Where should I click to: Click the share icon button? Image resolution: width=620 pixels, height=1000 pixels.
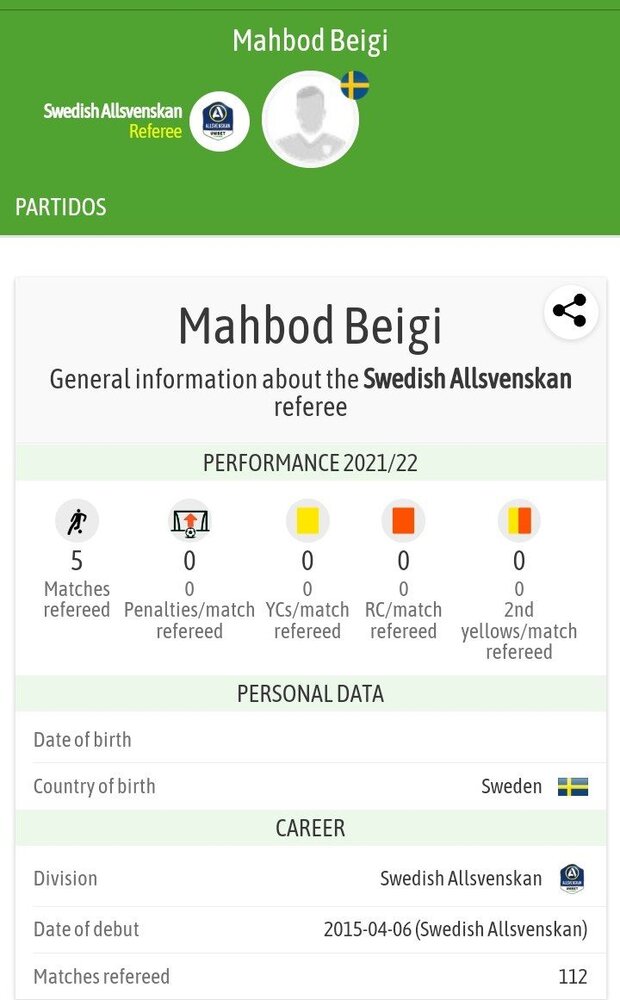click(x=570, y=311)
